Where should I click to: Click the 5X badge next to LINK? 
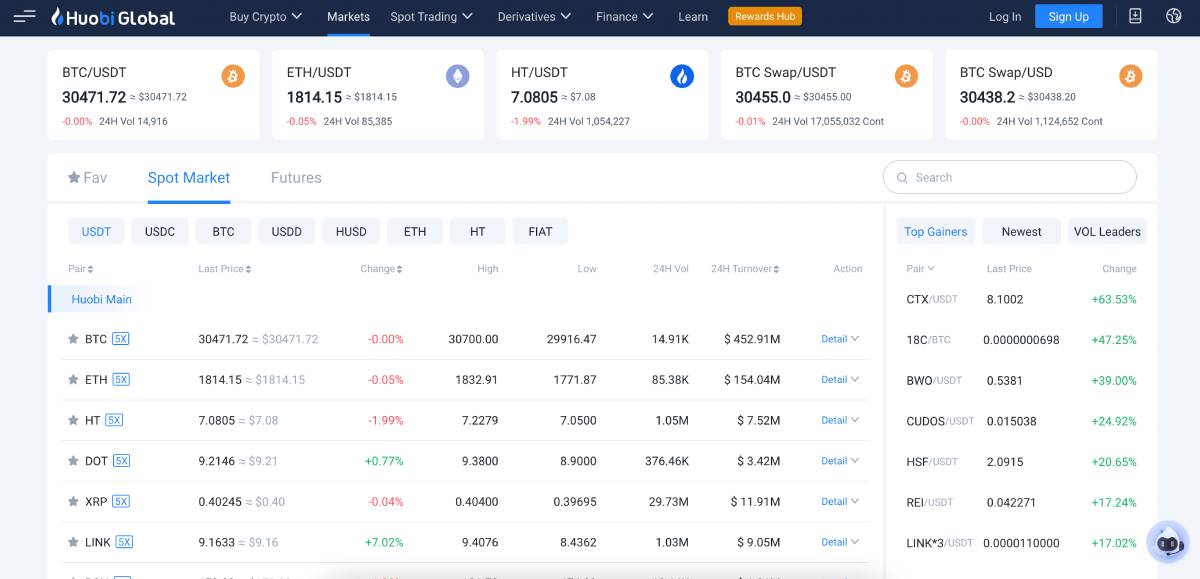[x=124, y=542]
